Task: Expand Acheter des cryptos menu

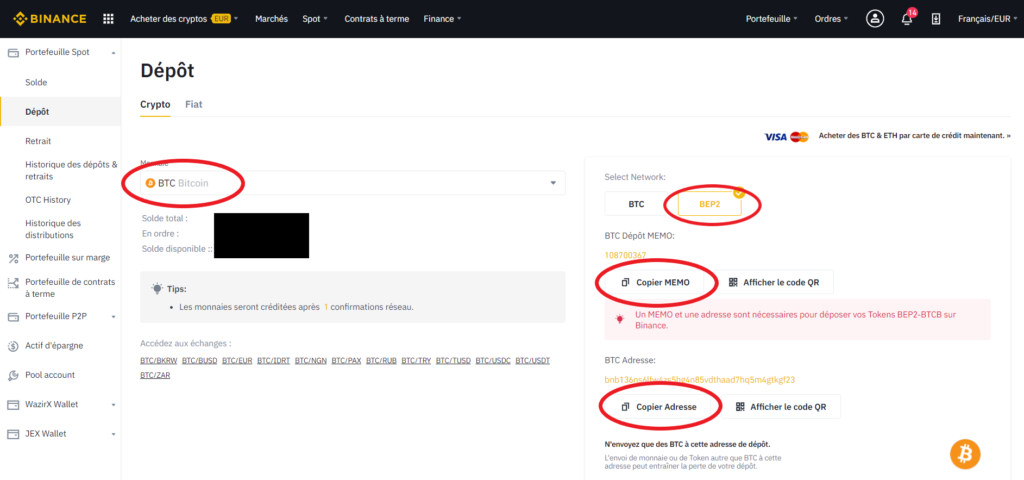Action: 184,19
